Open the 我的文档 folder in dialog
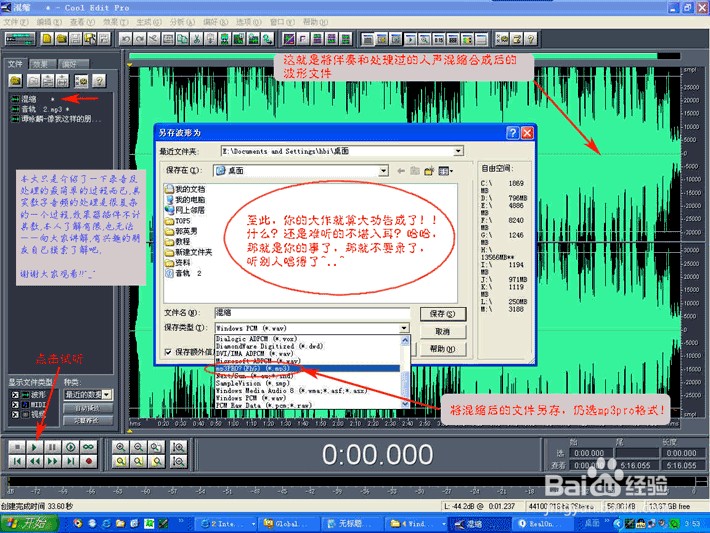 tap(186, 189)
